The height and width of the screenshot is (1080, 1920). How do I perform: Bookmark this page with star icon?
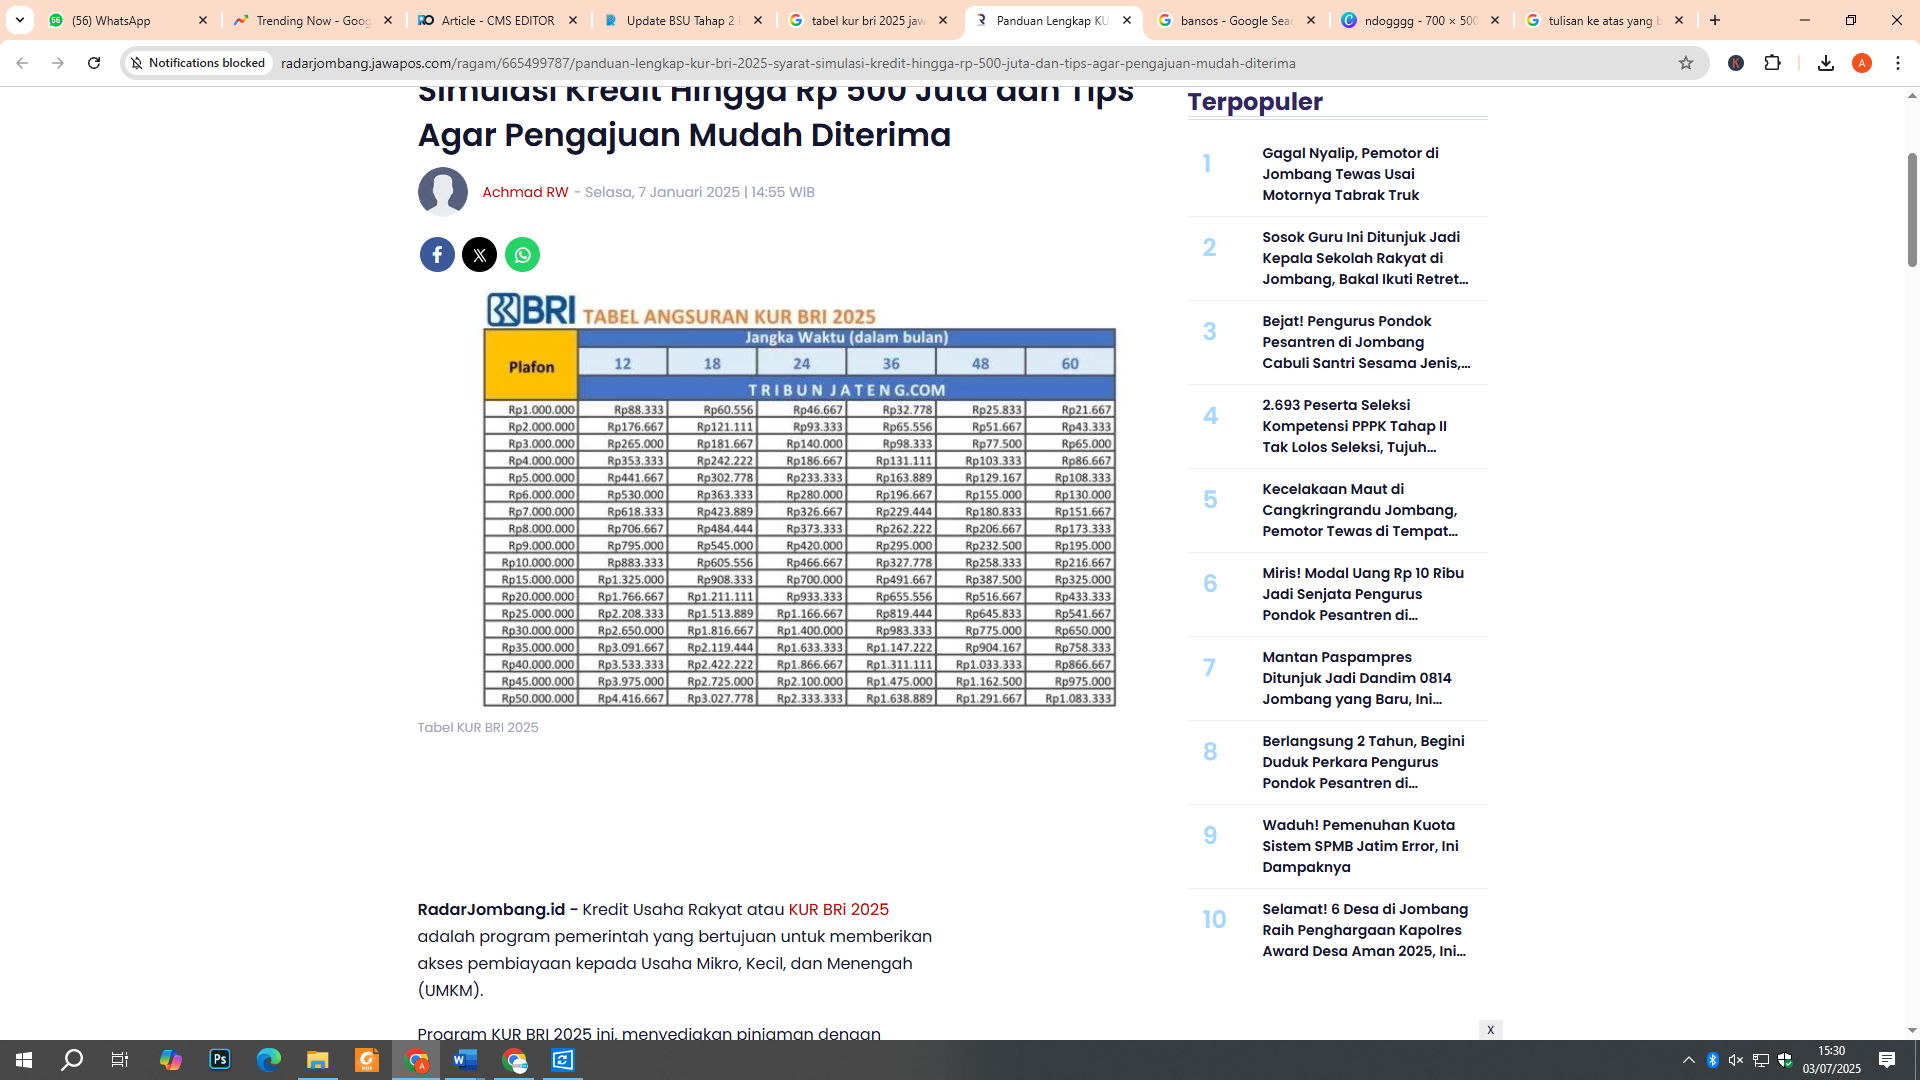pos(1686,63)
